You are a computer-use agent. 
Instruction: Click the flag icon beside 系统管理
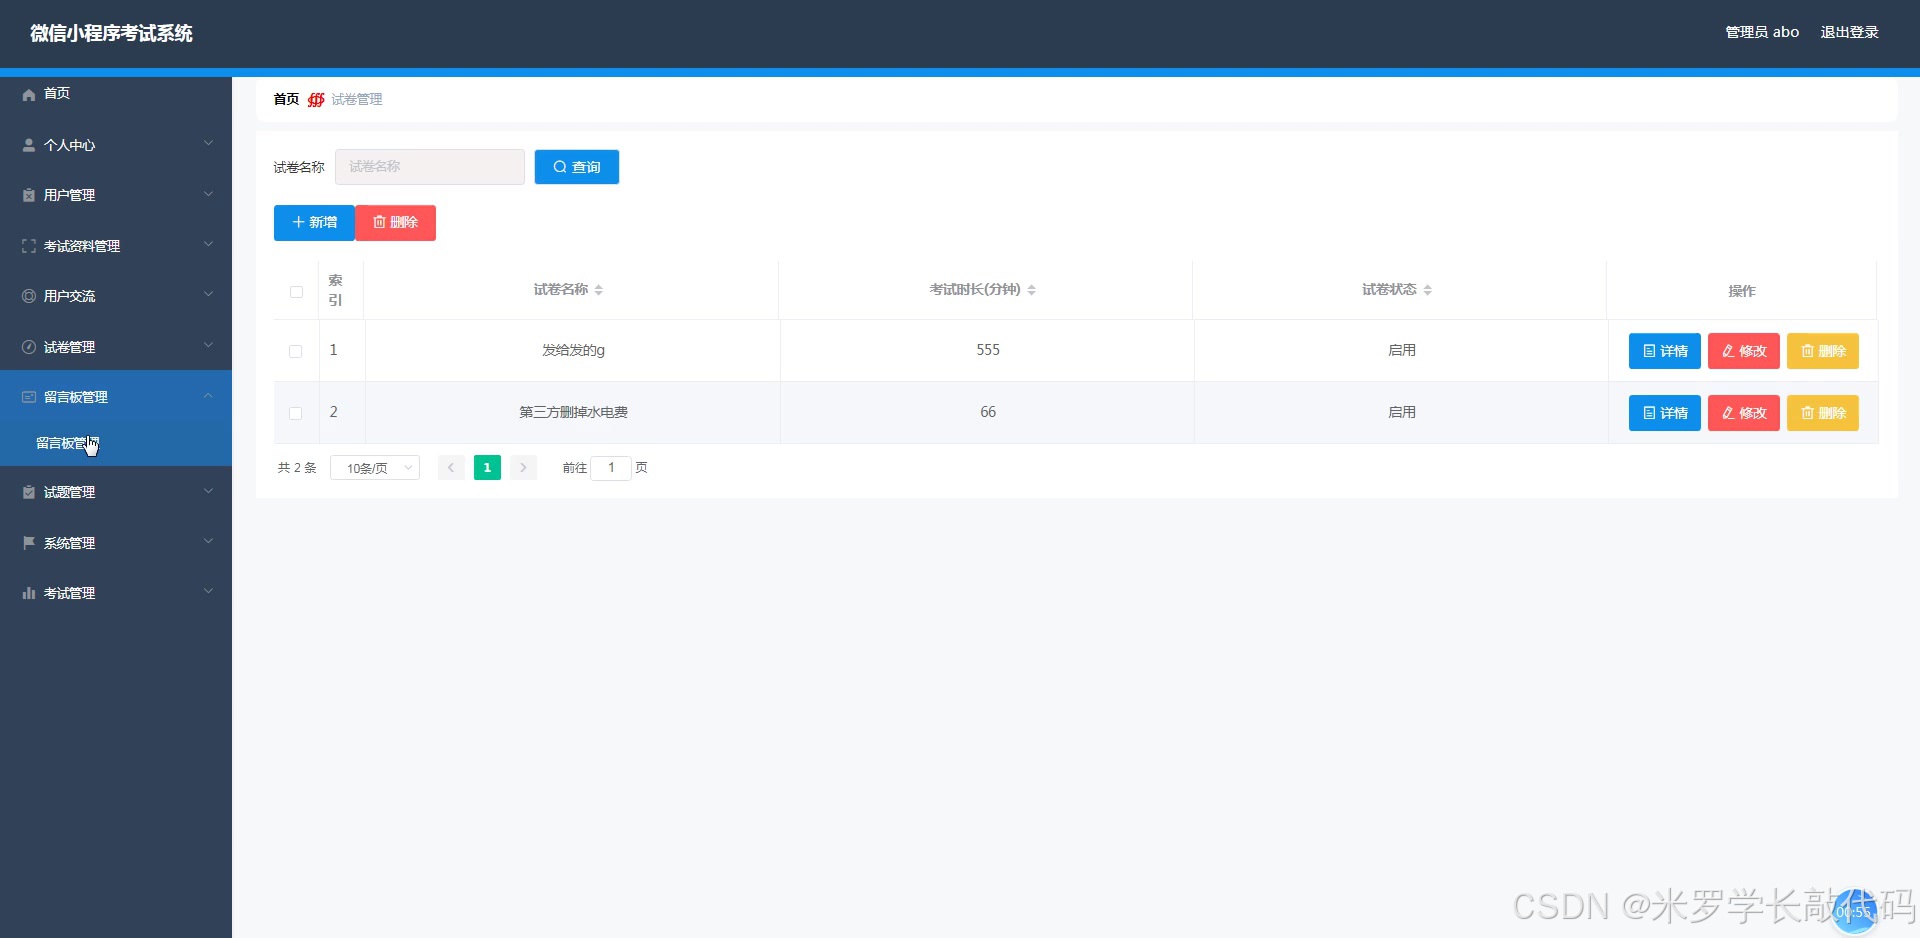(29, 543)
